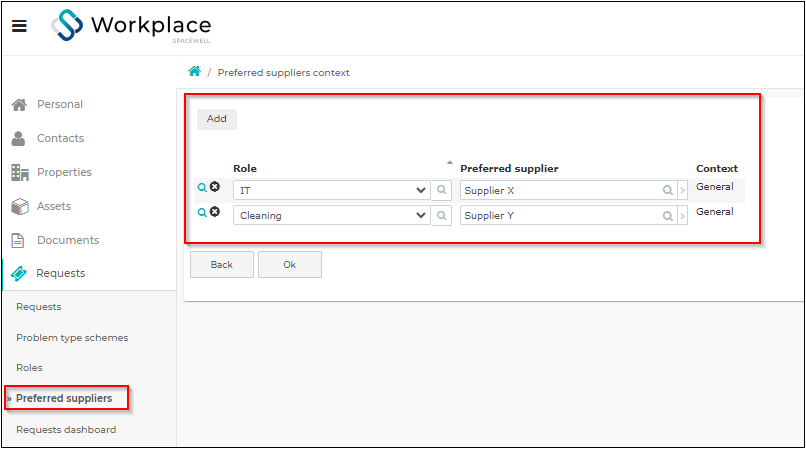Open the IT role dropdown
806x449 pixels.
pyautogui.click(x=332, y=190)
